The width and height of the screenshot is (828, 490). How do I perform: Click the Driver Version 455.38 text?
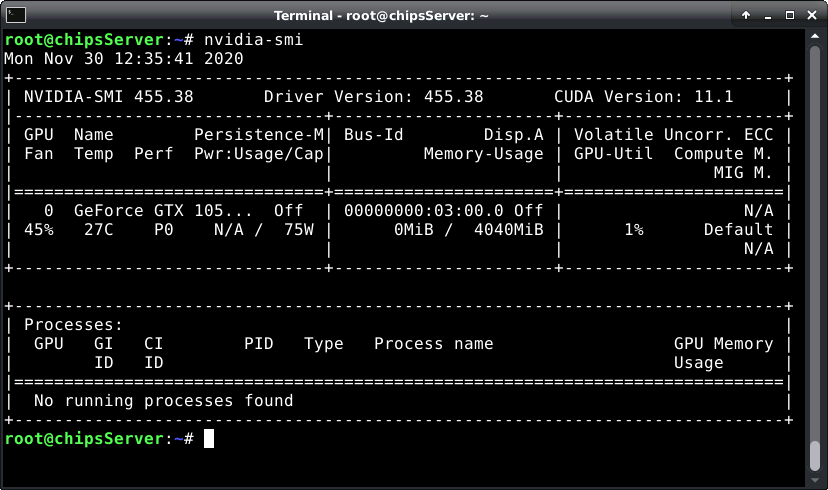(x=373, y=97)
